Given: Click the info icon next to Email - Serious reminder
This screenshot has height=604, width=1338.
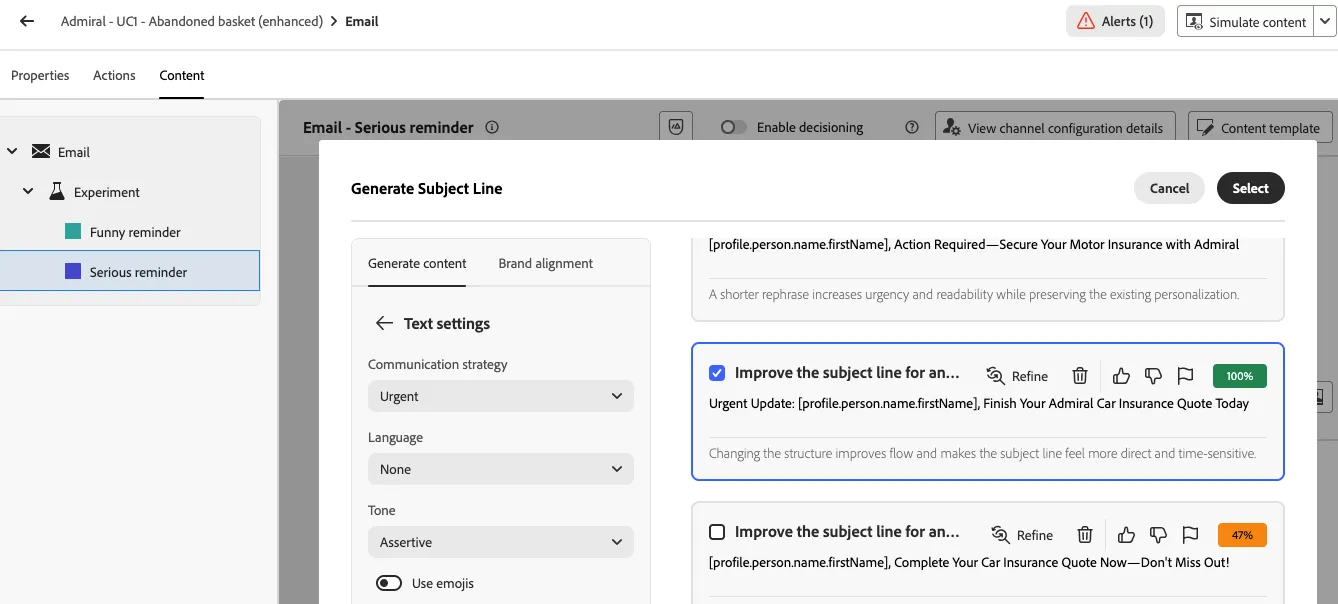Looking at the screenshot, I should click(x=492, y=128).
